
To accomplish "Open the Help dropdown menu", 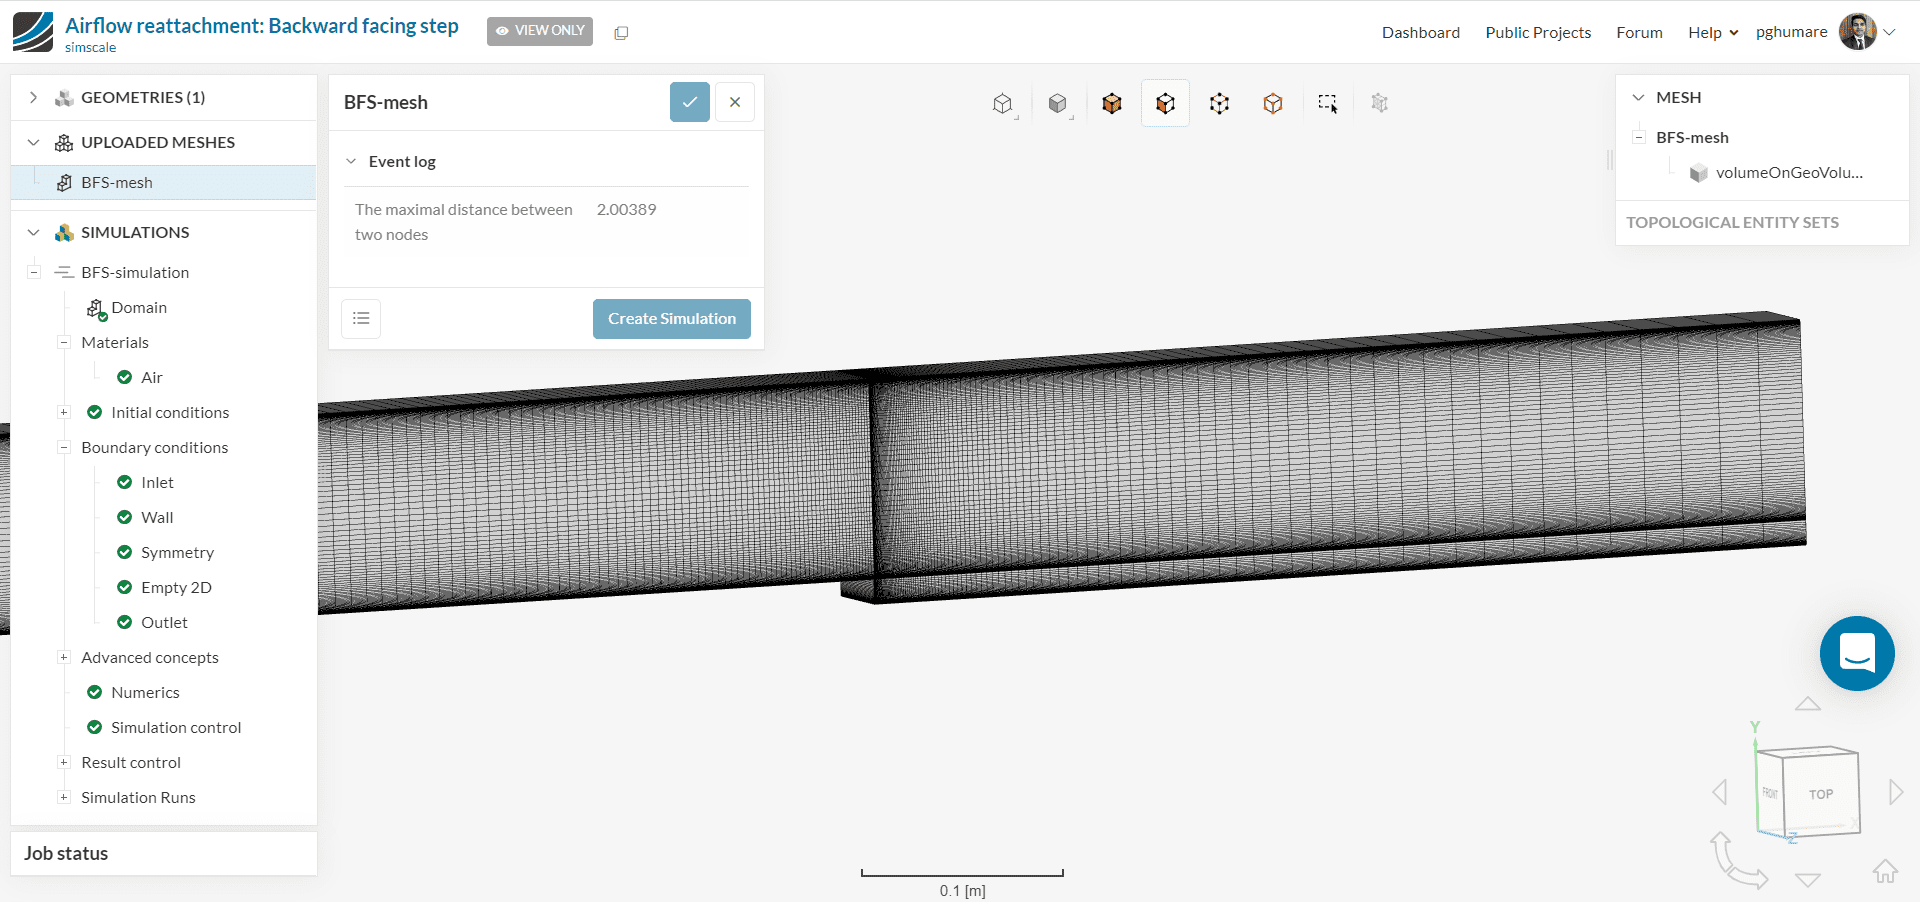I will coord(1711,32).
